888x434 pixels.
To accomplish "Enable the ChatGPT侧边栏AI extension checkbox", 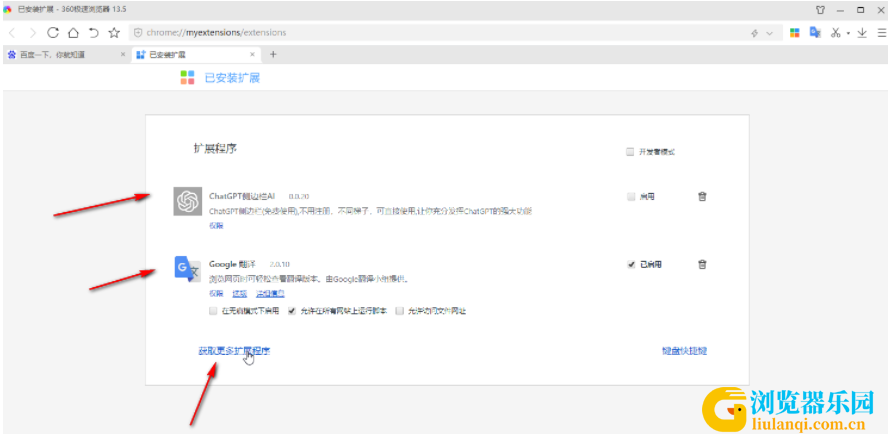I will 630,197.
